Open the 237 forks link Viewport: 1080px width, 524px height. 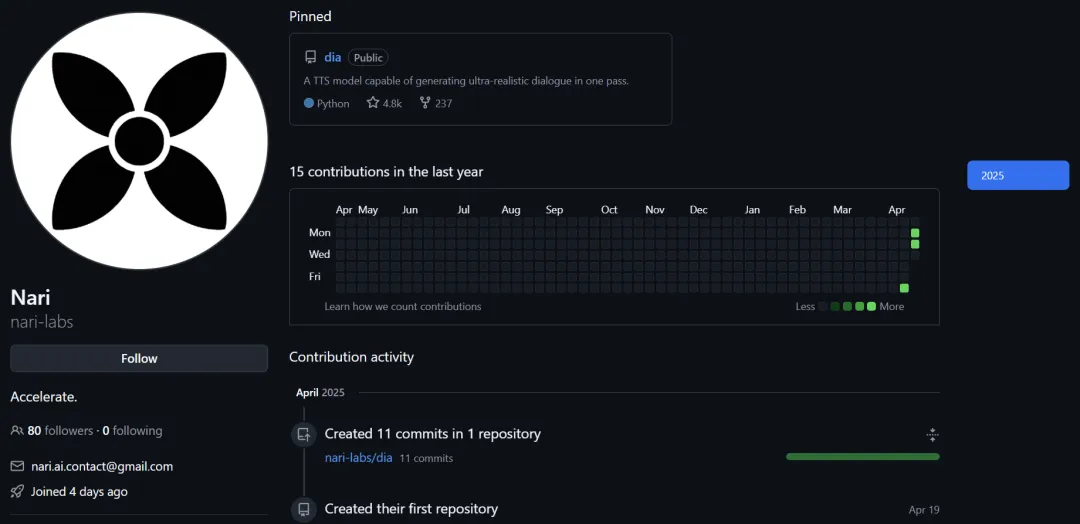tap(435, 103)
